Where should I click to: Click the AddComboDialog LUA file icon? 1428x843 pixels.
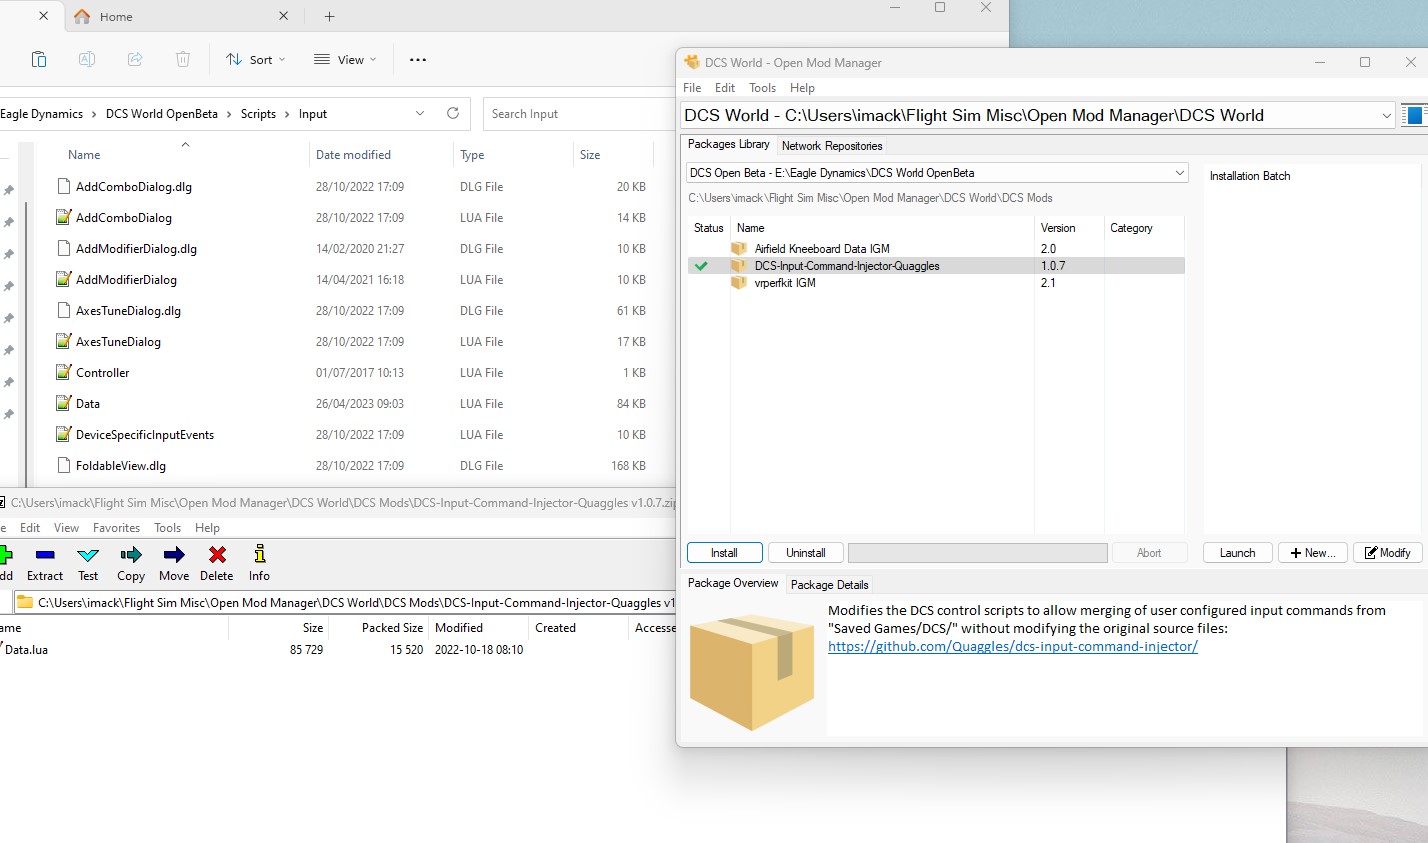click(x=64, y=217)
